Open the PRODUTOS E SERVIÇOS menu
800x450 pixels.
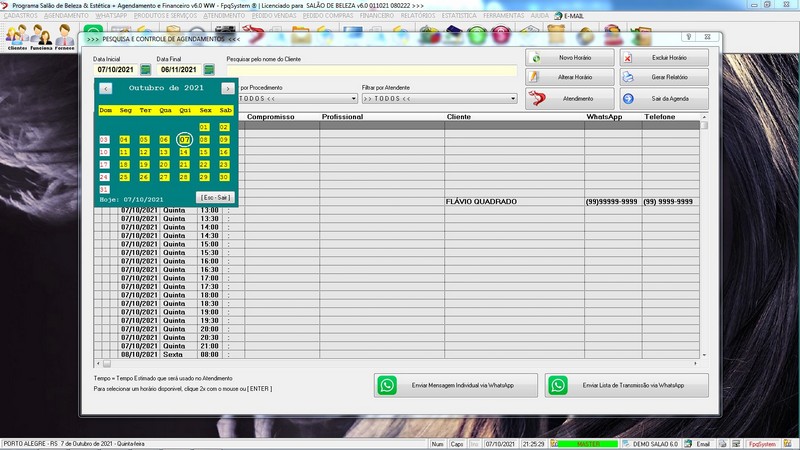click(x=165, y=16)
